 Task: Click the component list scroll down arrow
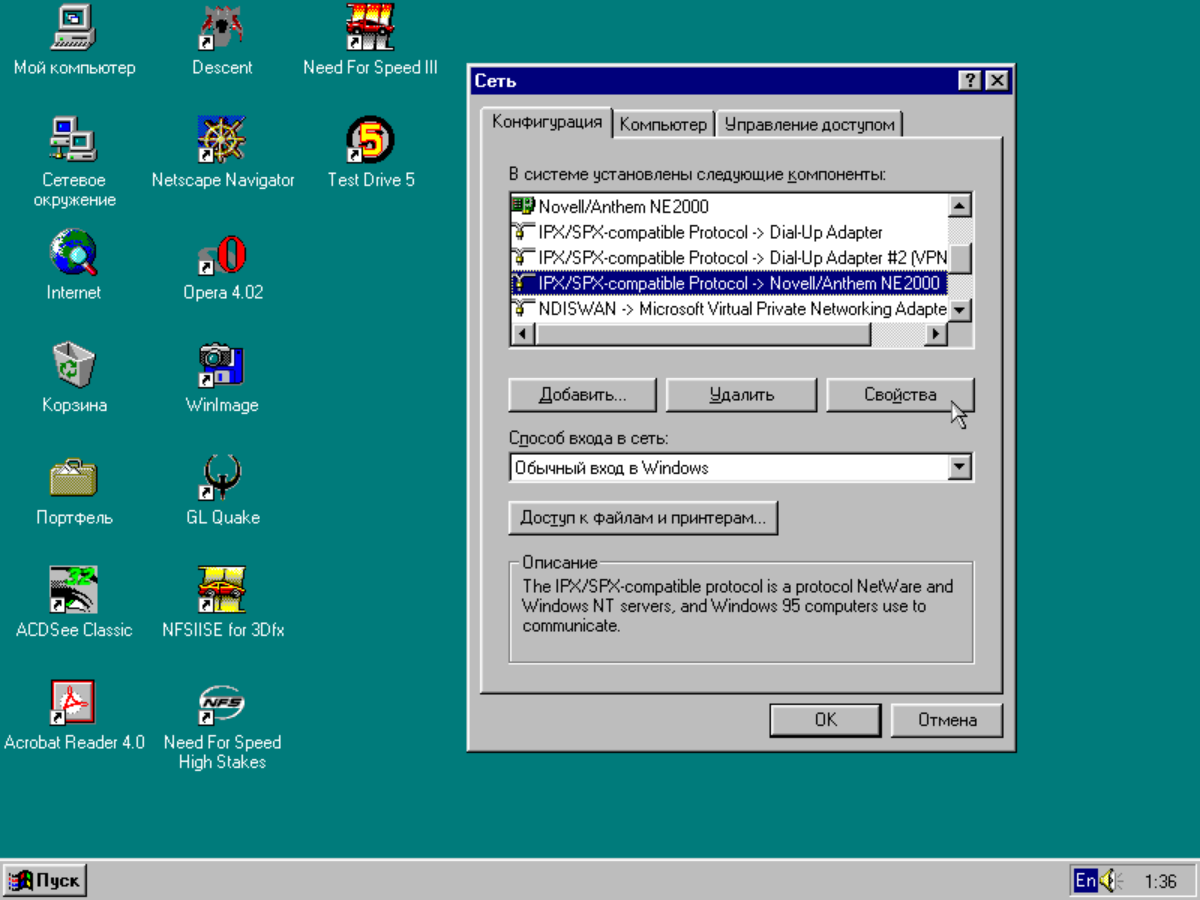pos(960,310)
